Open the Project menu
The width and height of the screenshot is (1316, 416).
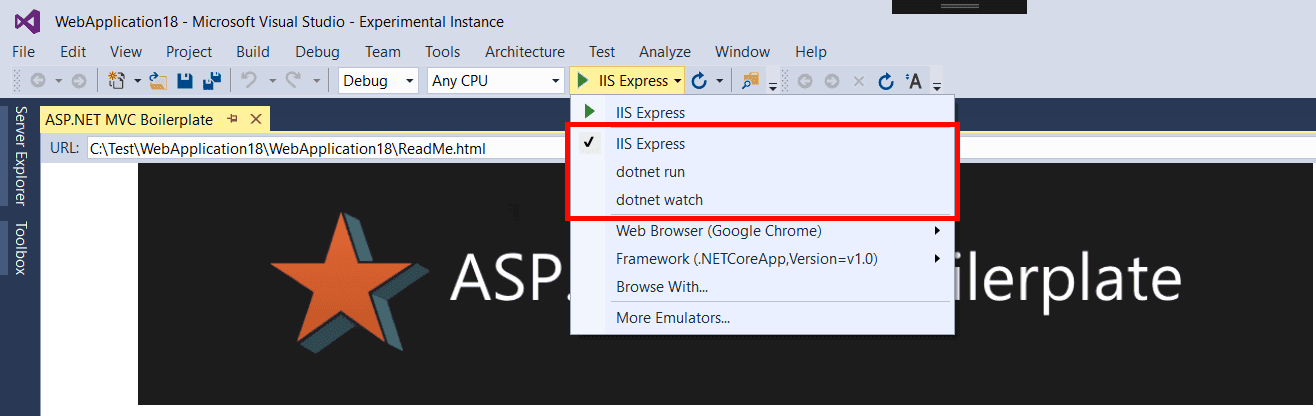189,52
